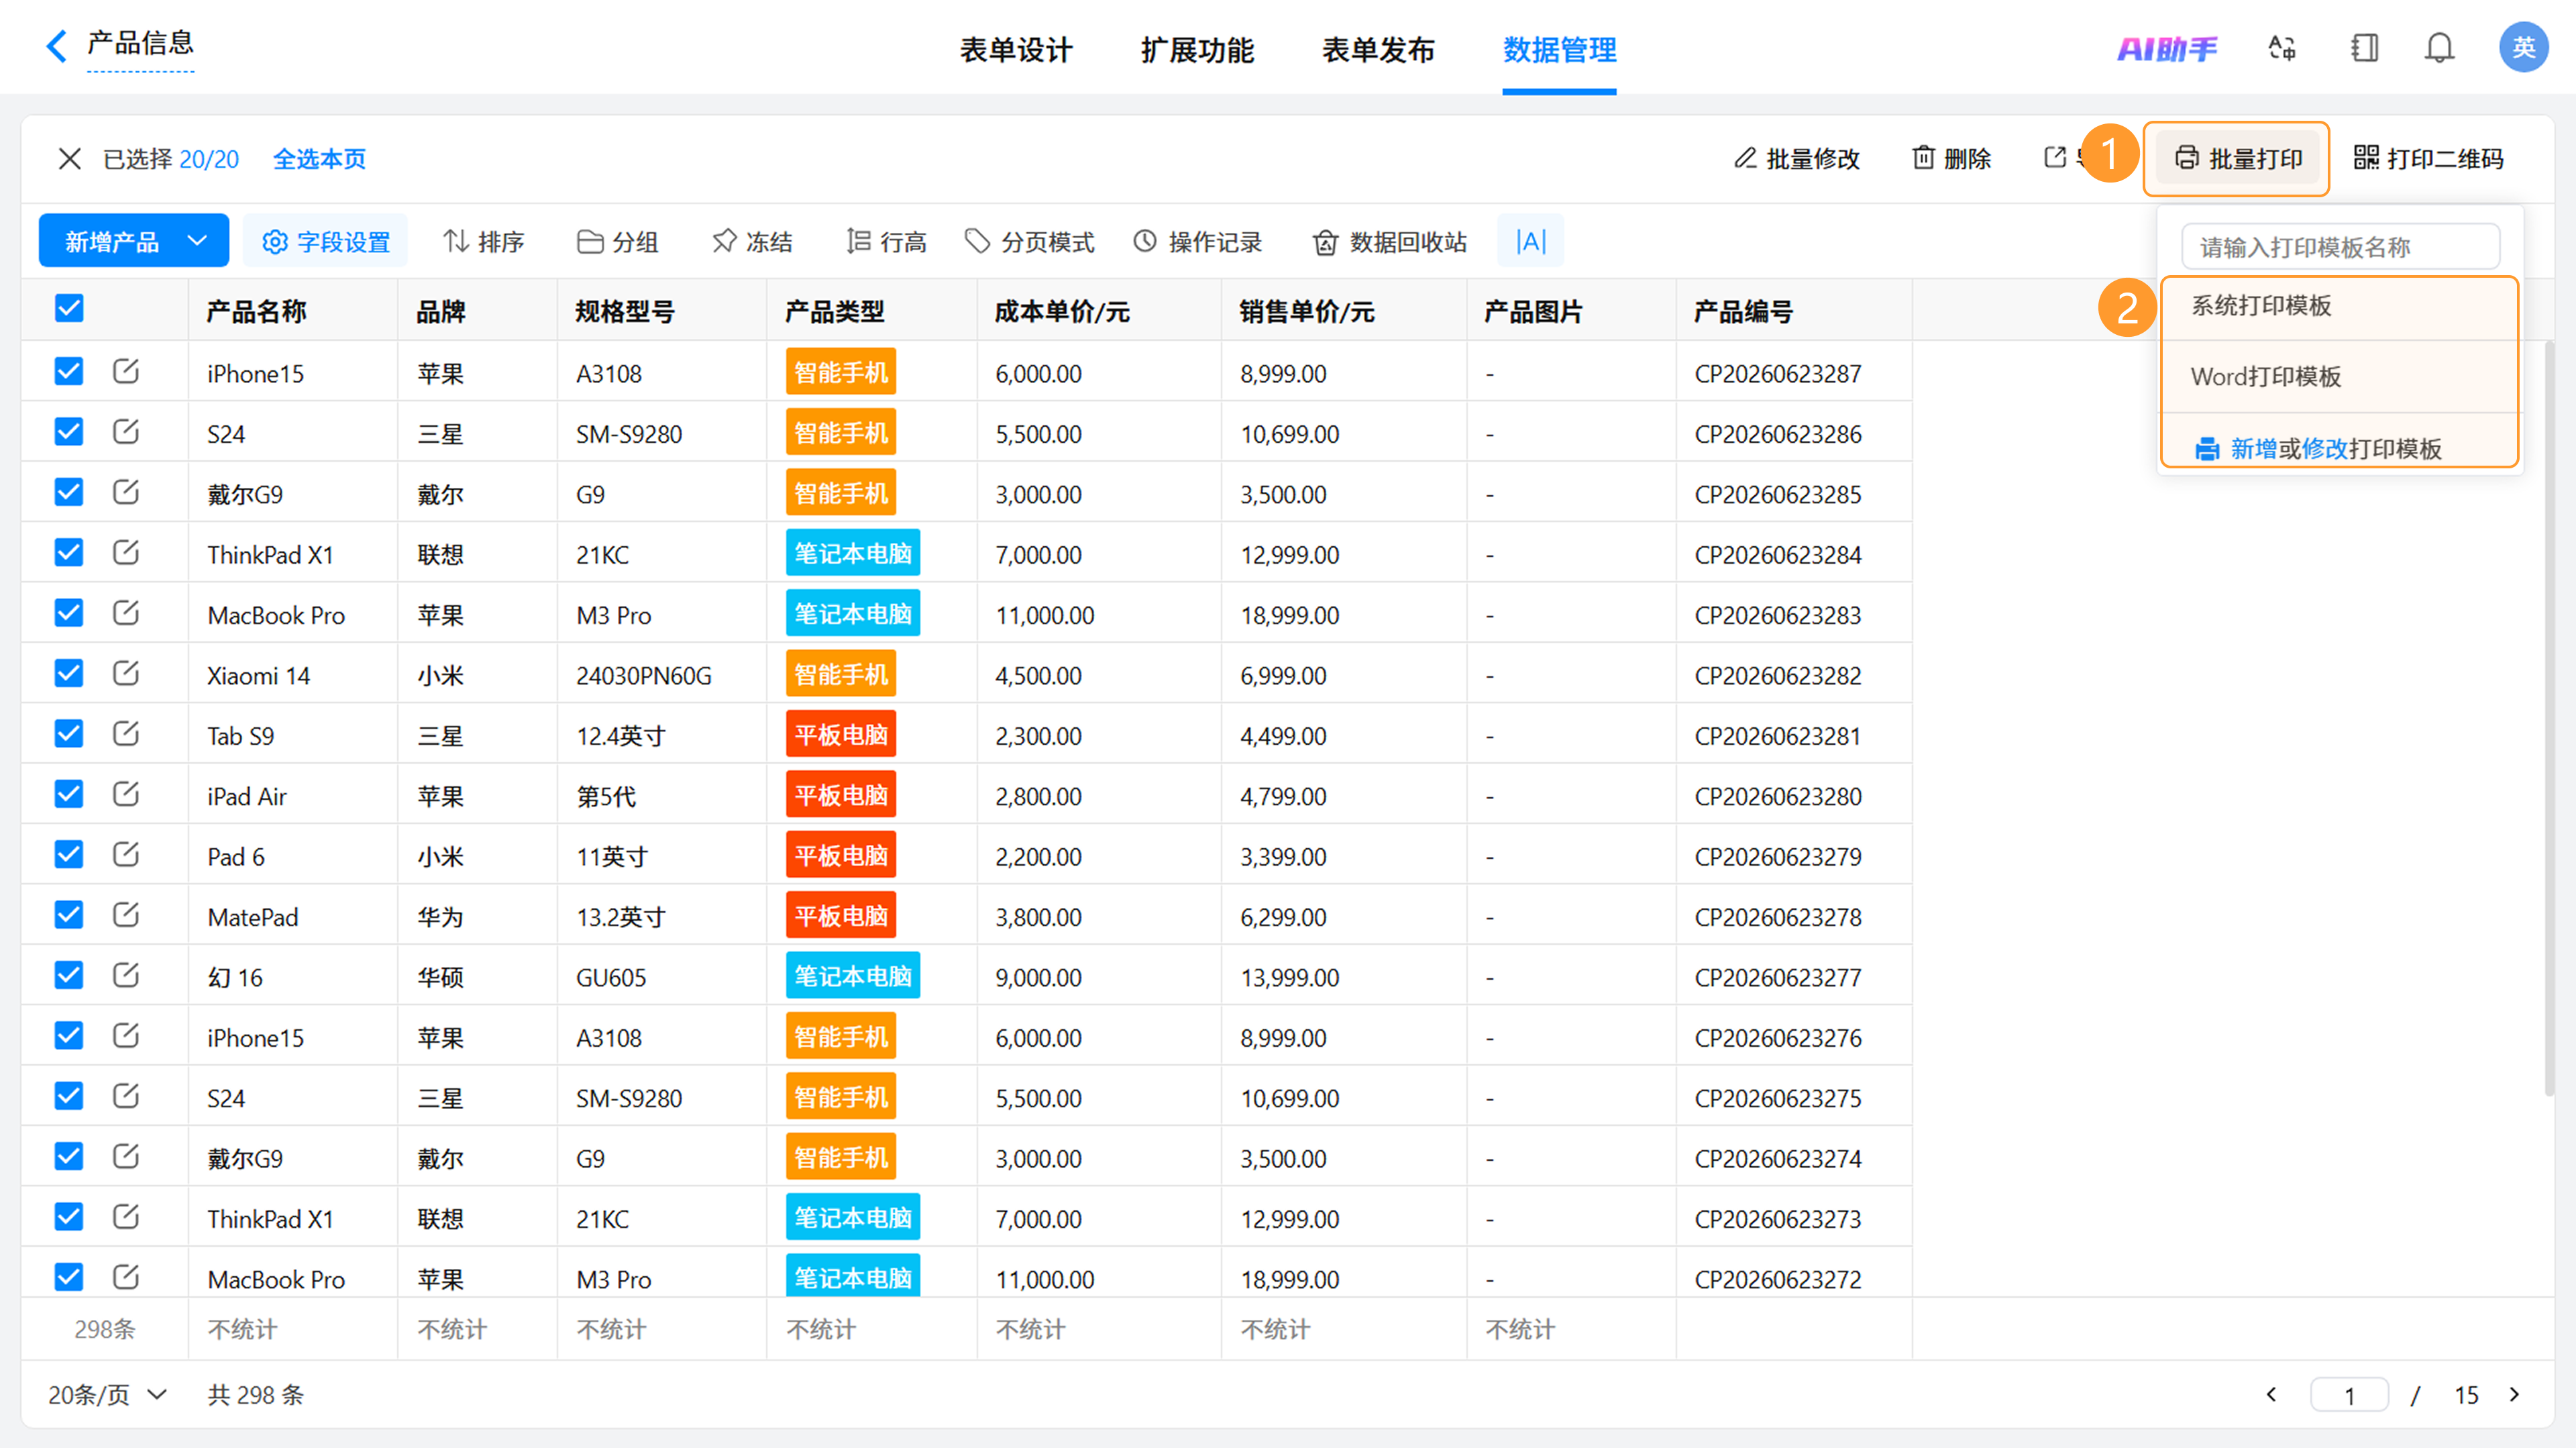Open 销售单价 summary 不统计 dropdown
This screenshot has width=2576, height=1448.
tap(1276, 1330)
